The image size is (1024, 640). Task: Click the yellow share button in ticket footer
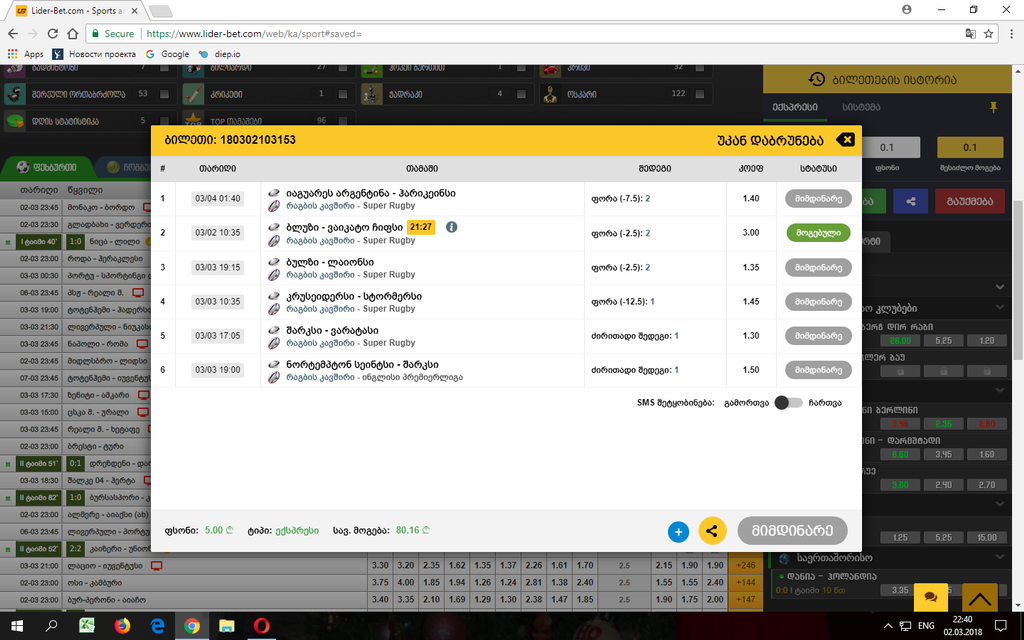[712, 530]
